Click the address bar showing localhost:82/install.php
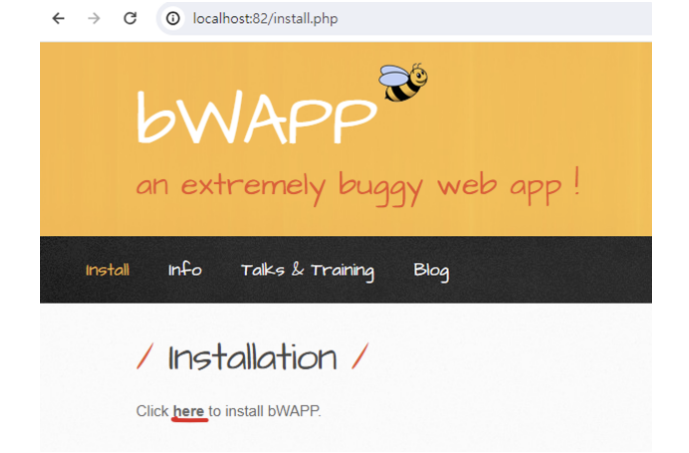This screenshot has width=689, height=453. (404, 18)
